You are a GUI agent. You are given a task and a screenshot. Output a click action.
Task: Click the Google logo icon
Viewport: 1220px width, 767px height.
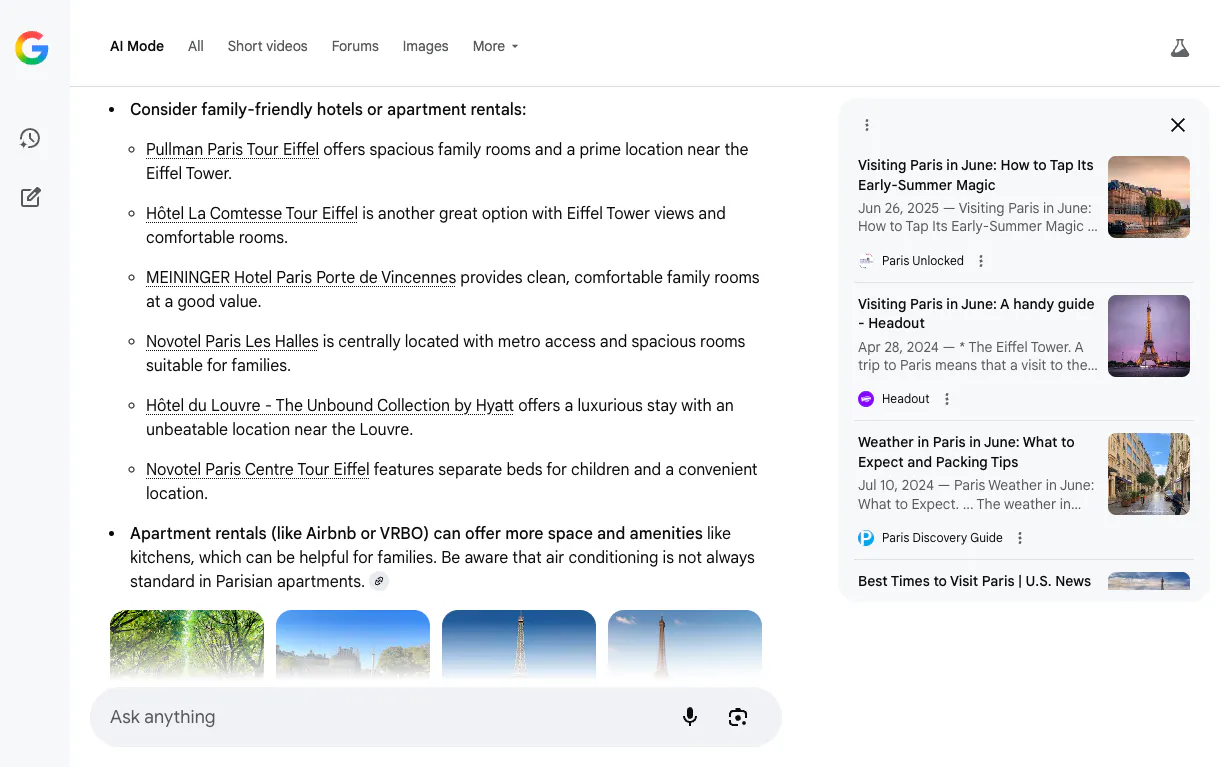pos(32,47)
